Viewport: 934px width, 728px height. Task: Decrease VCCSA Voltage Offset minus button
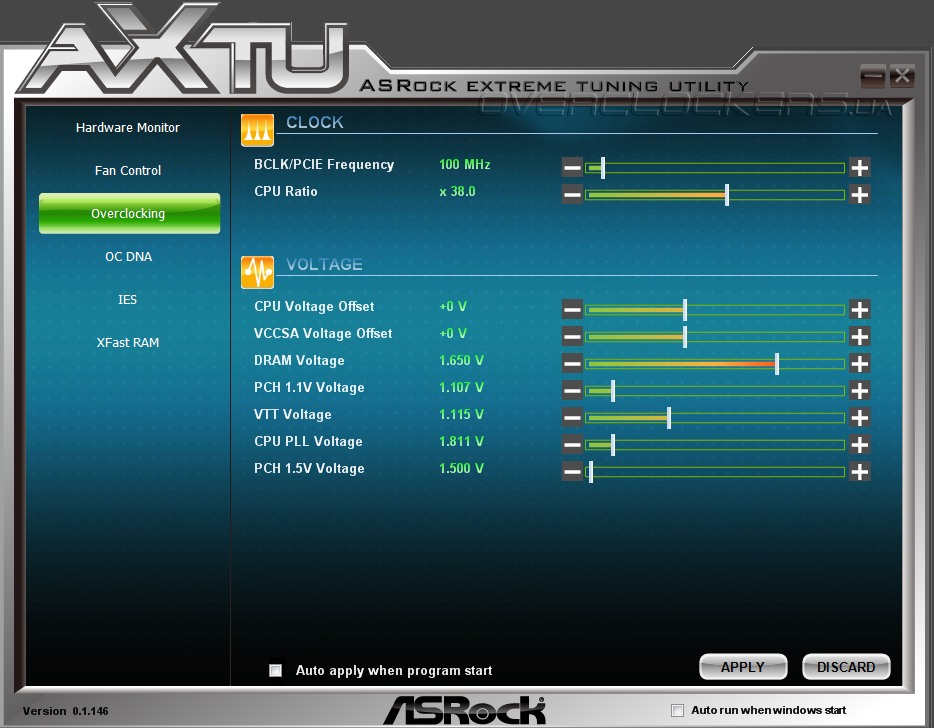[572, 336]
